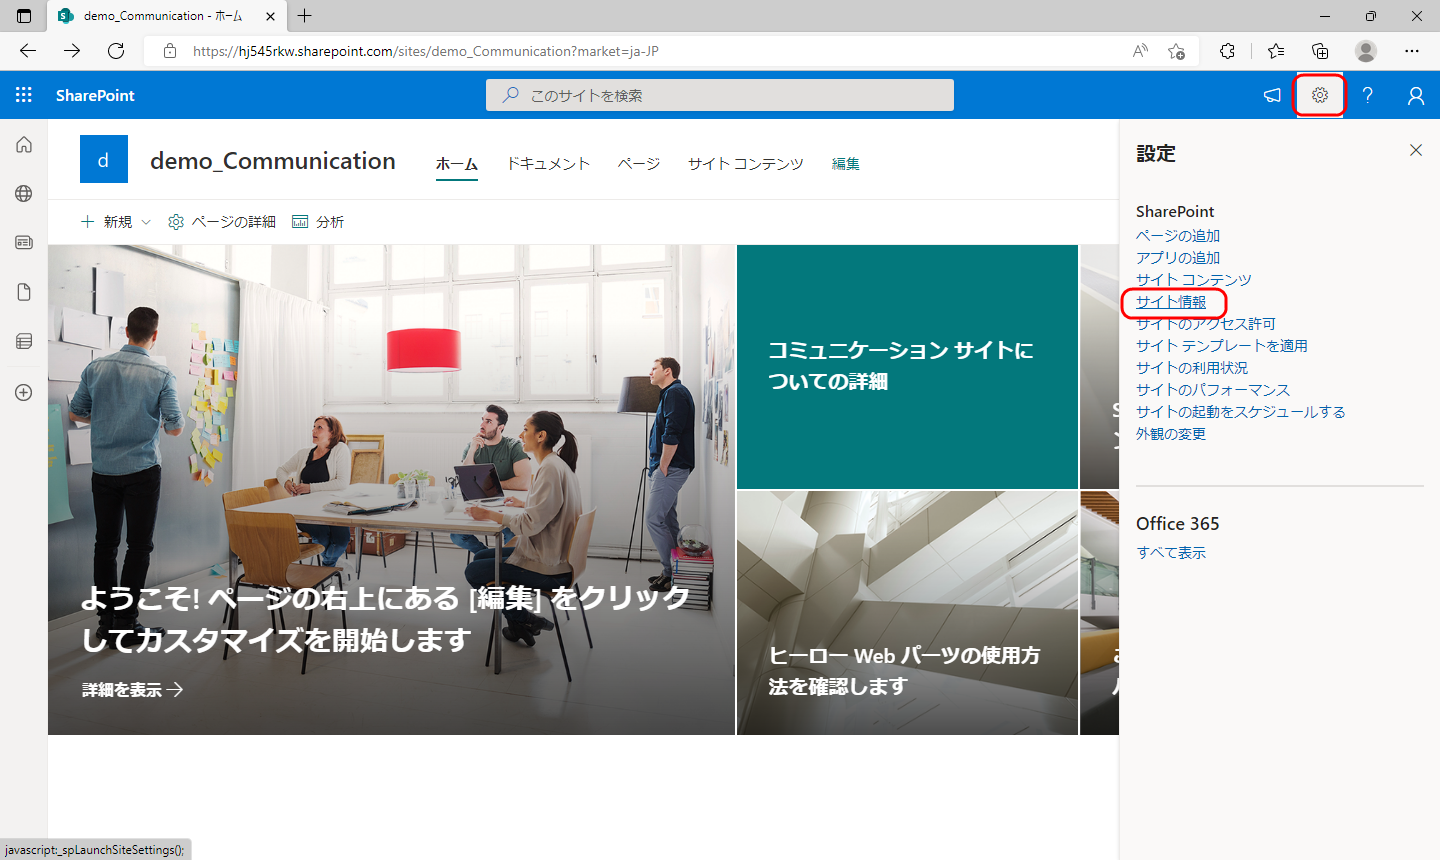Open ページの詳細 page details
This screenshot has height=860, width=1440.
(222, 222)
